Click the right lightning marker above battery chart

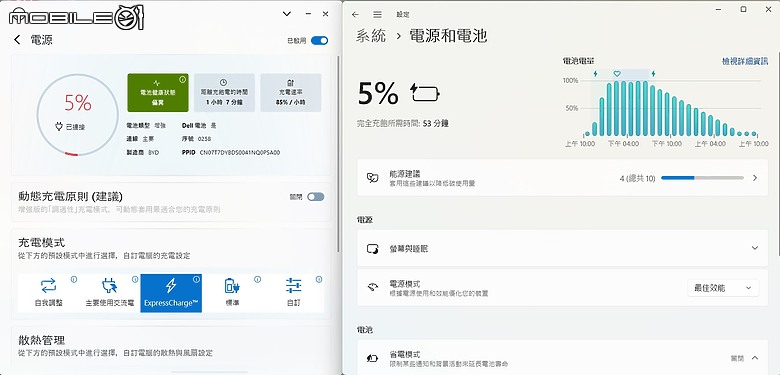(x=653, y=74)
